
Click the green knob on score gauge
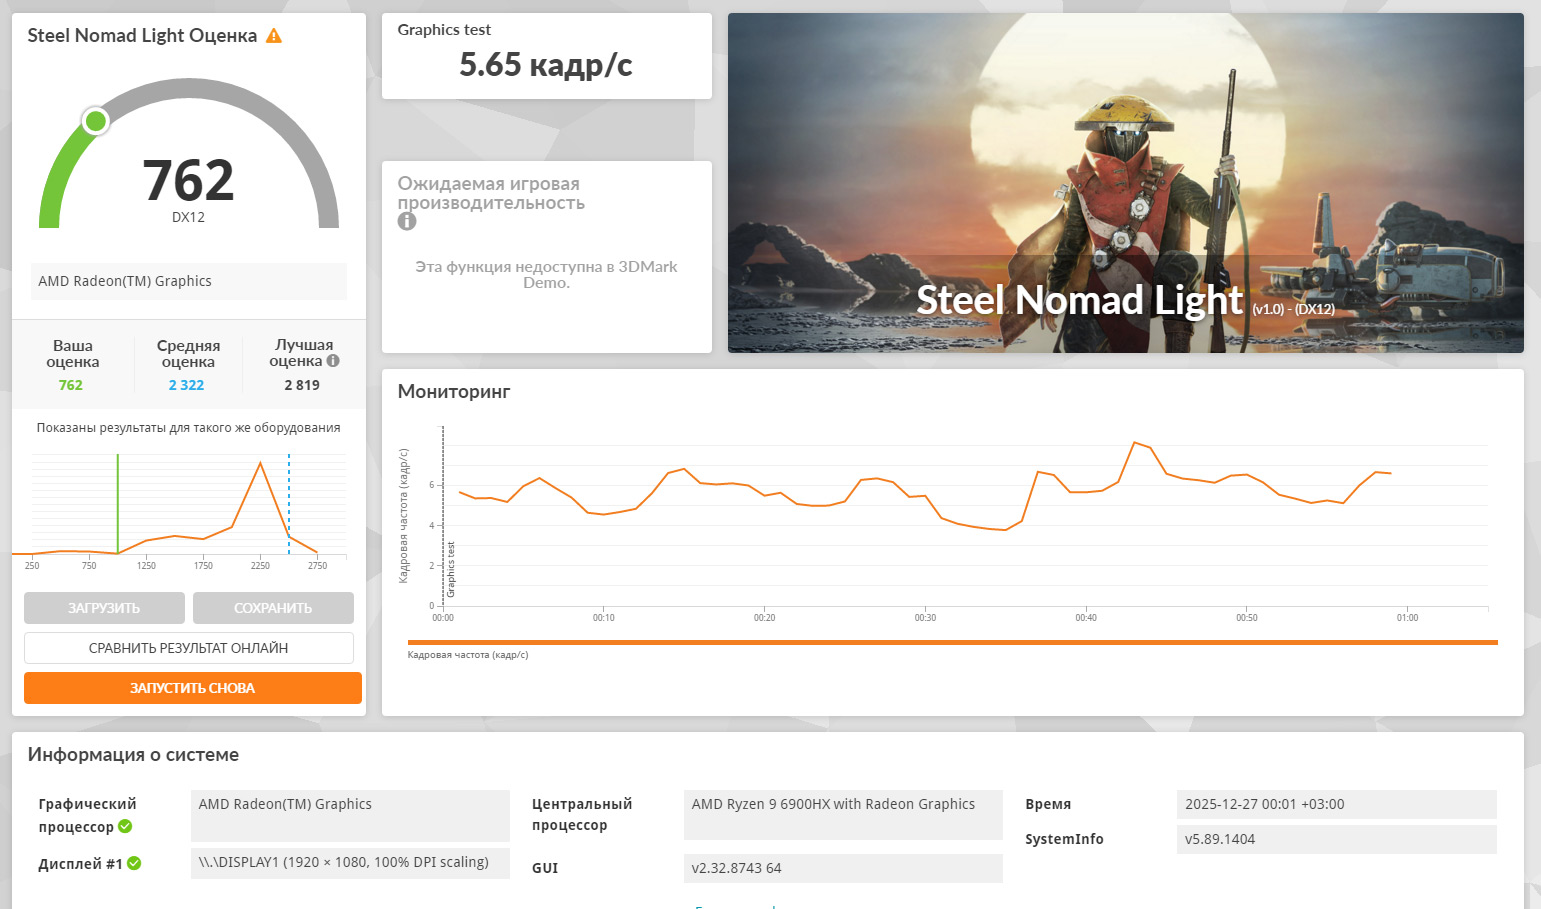tap(96, 122)
